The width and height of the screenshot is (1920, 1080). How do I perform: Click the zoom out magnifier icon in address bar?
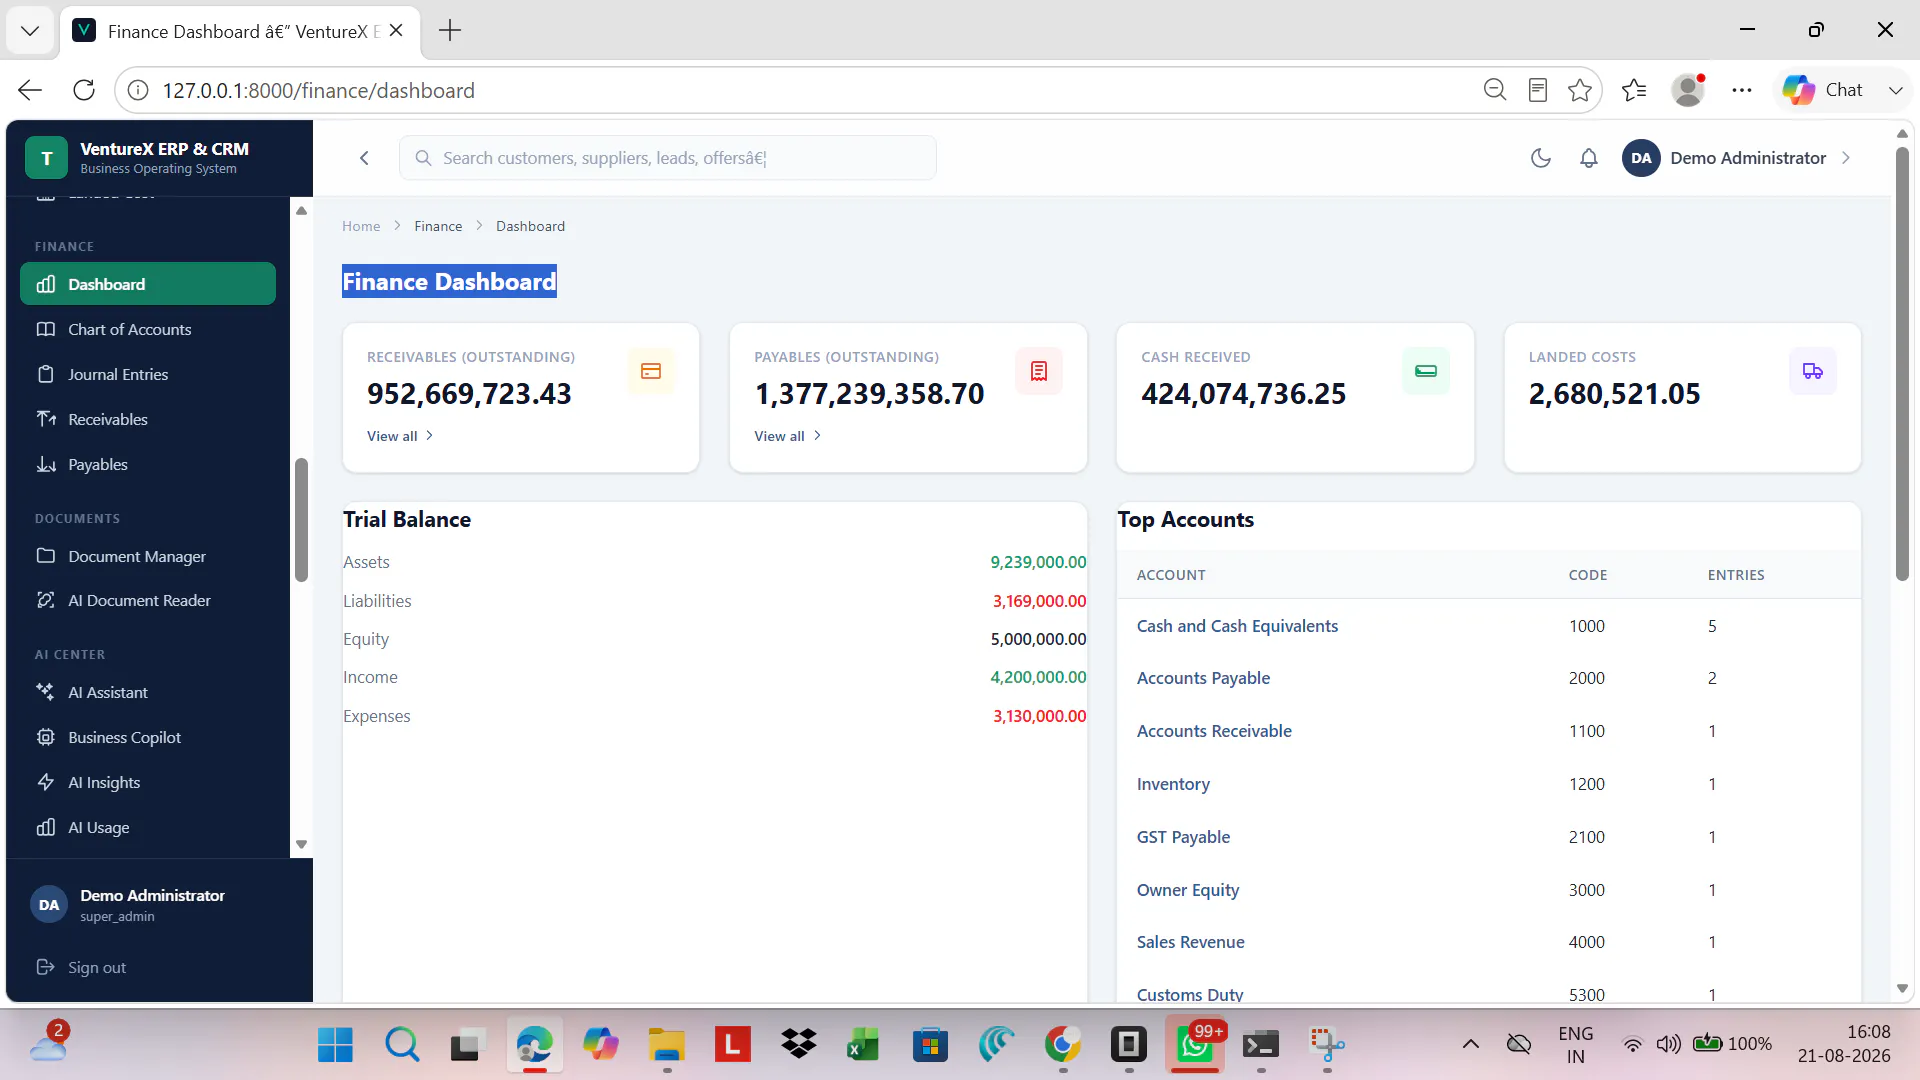pos(1495,90)
